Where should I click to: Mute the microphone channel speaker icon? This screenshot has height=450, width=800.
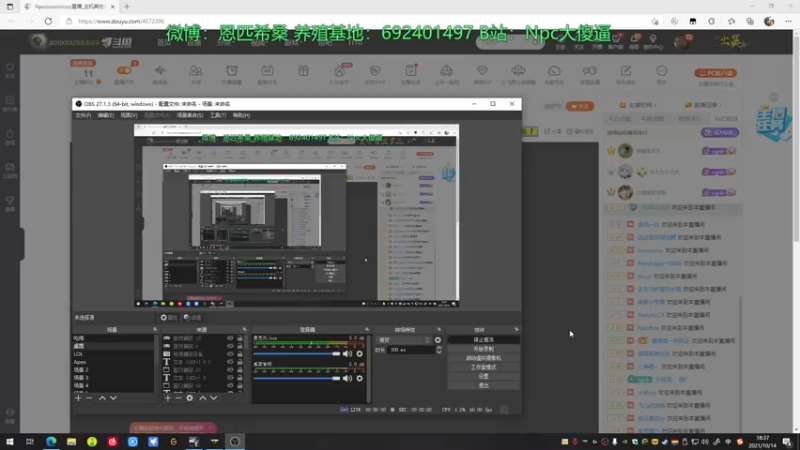click(x=347, y=354)
